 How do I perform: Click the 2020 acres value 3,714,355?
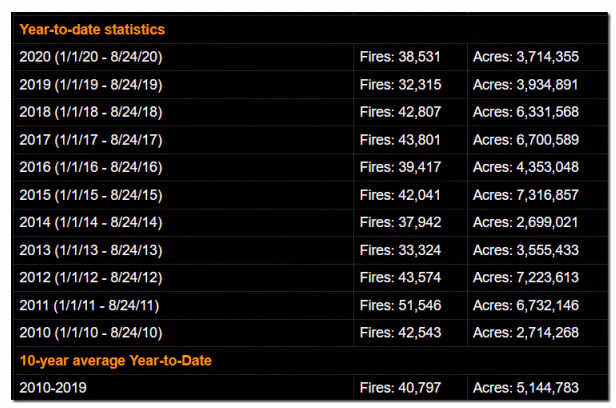535,57
